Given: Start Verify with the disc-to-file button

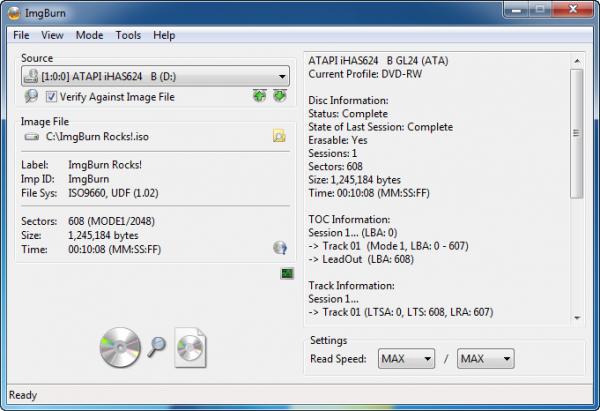Looking at the screenshot, I should tap(153, 347).
